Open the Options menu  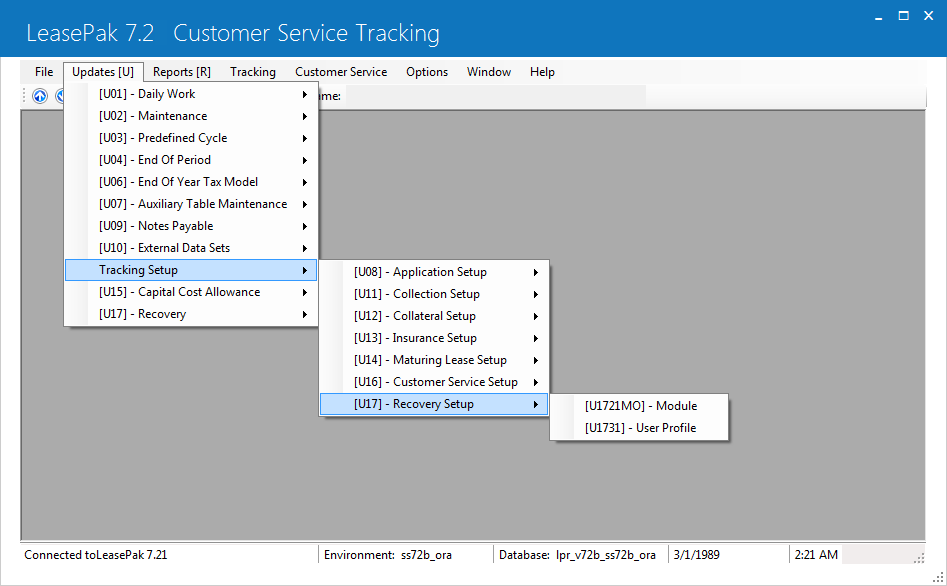tap(427, 72)
